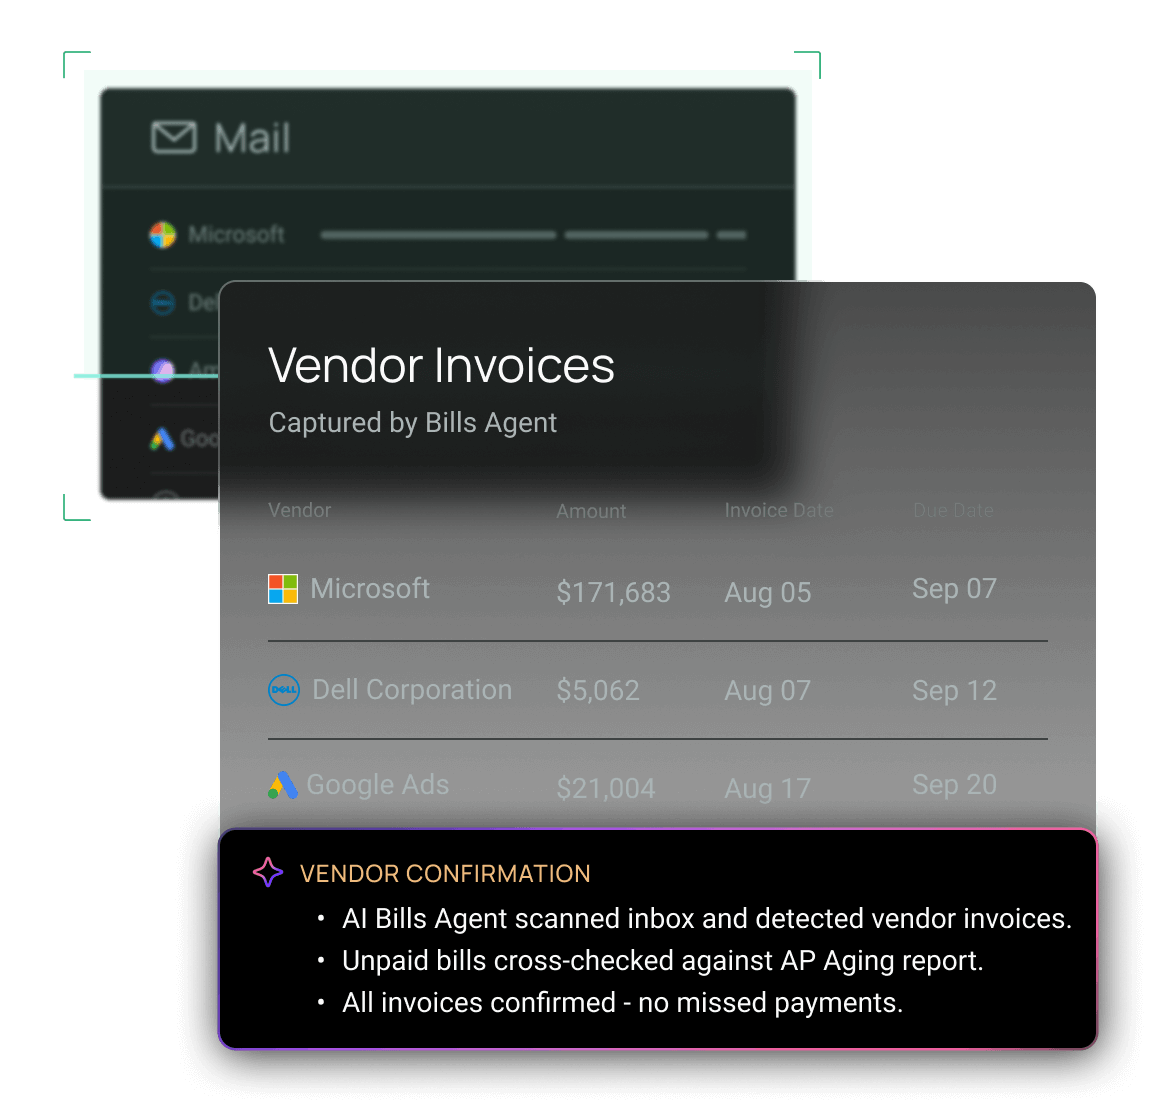Sort by the Due Date column header
1160x1100 pixels.
(x=953, y=510)
